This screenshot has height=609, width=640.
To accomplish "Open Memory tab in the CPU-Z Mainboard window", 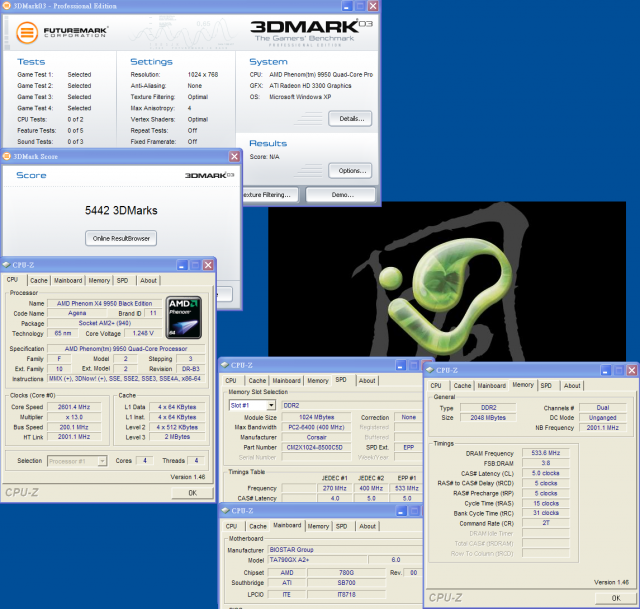I will click(318, 526).
